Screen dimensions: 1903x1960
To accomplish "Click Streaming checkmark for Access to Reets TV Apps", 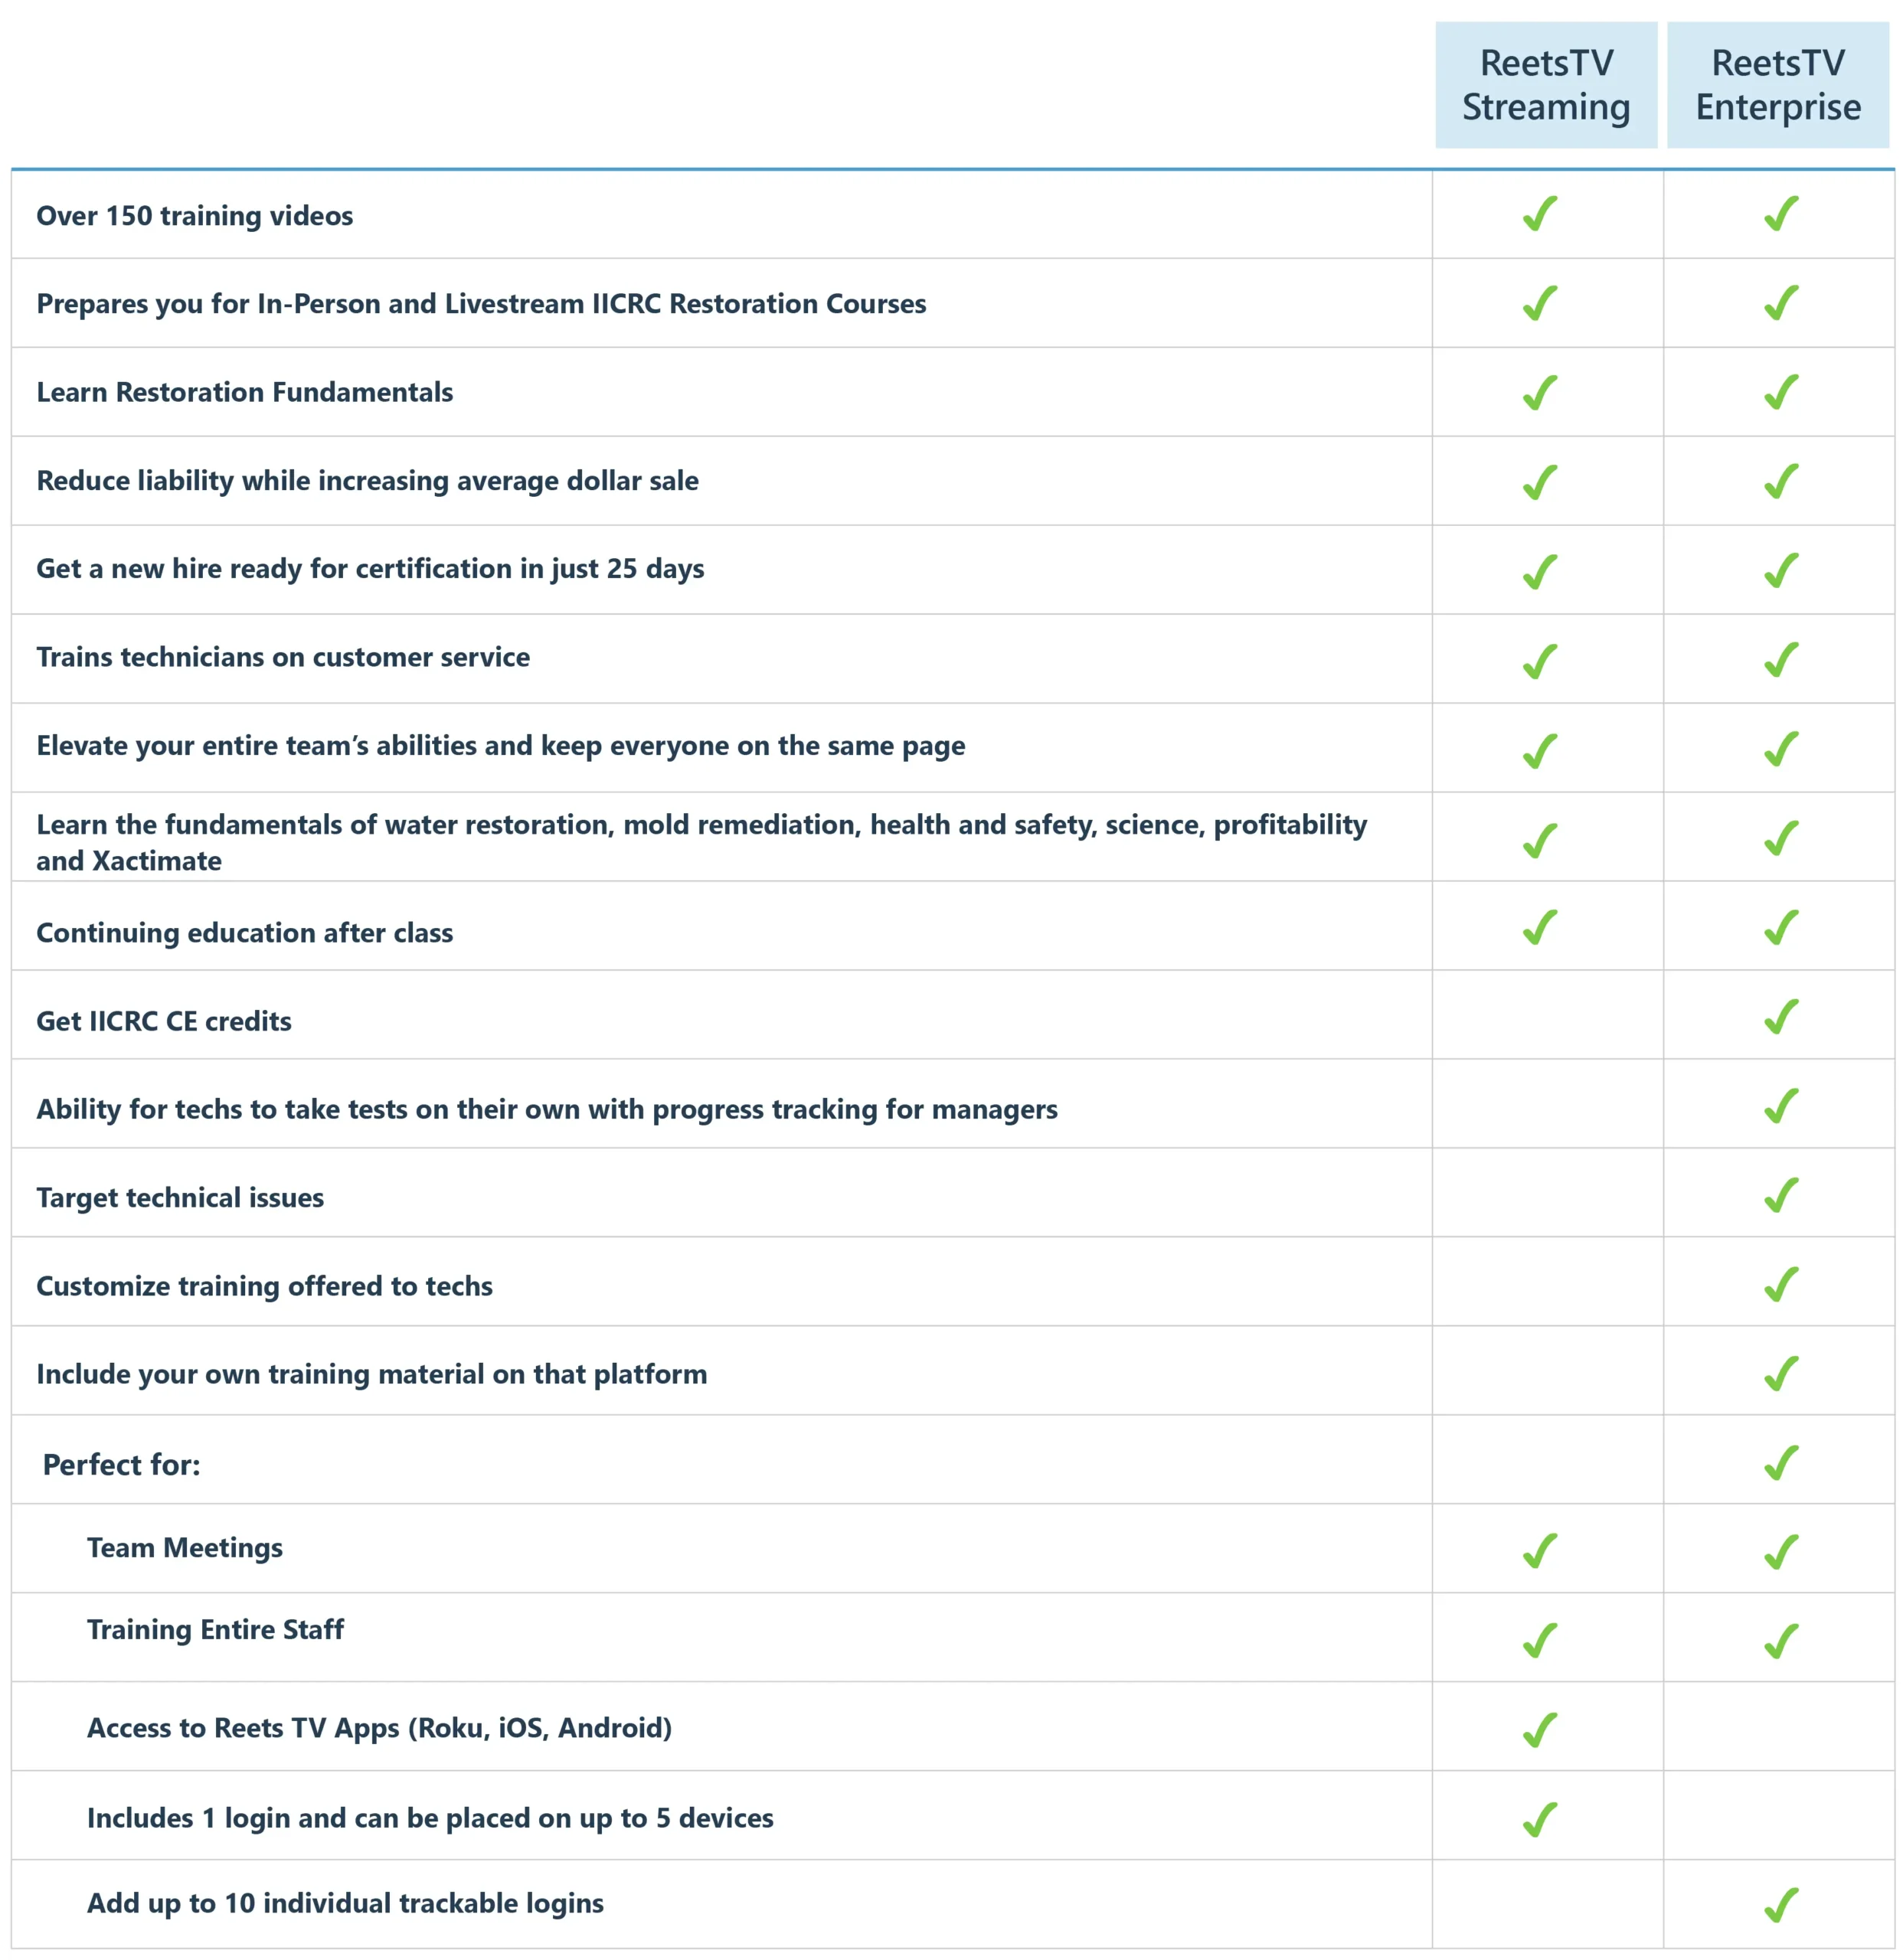I will 1540,1729.
